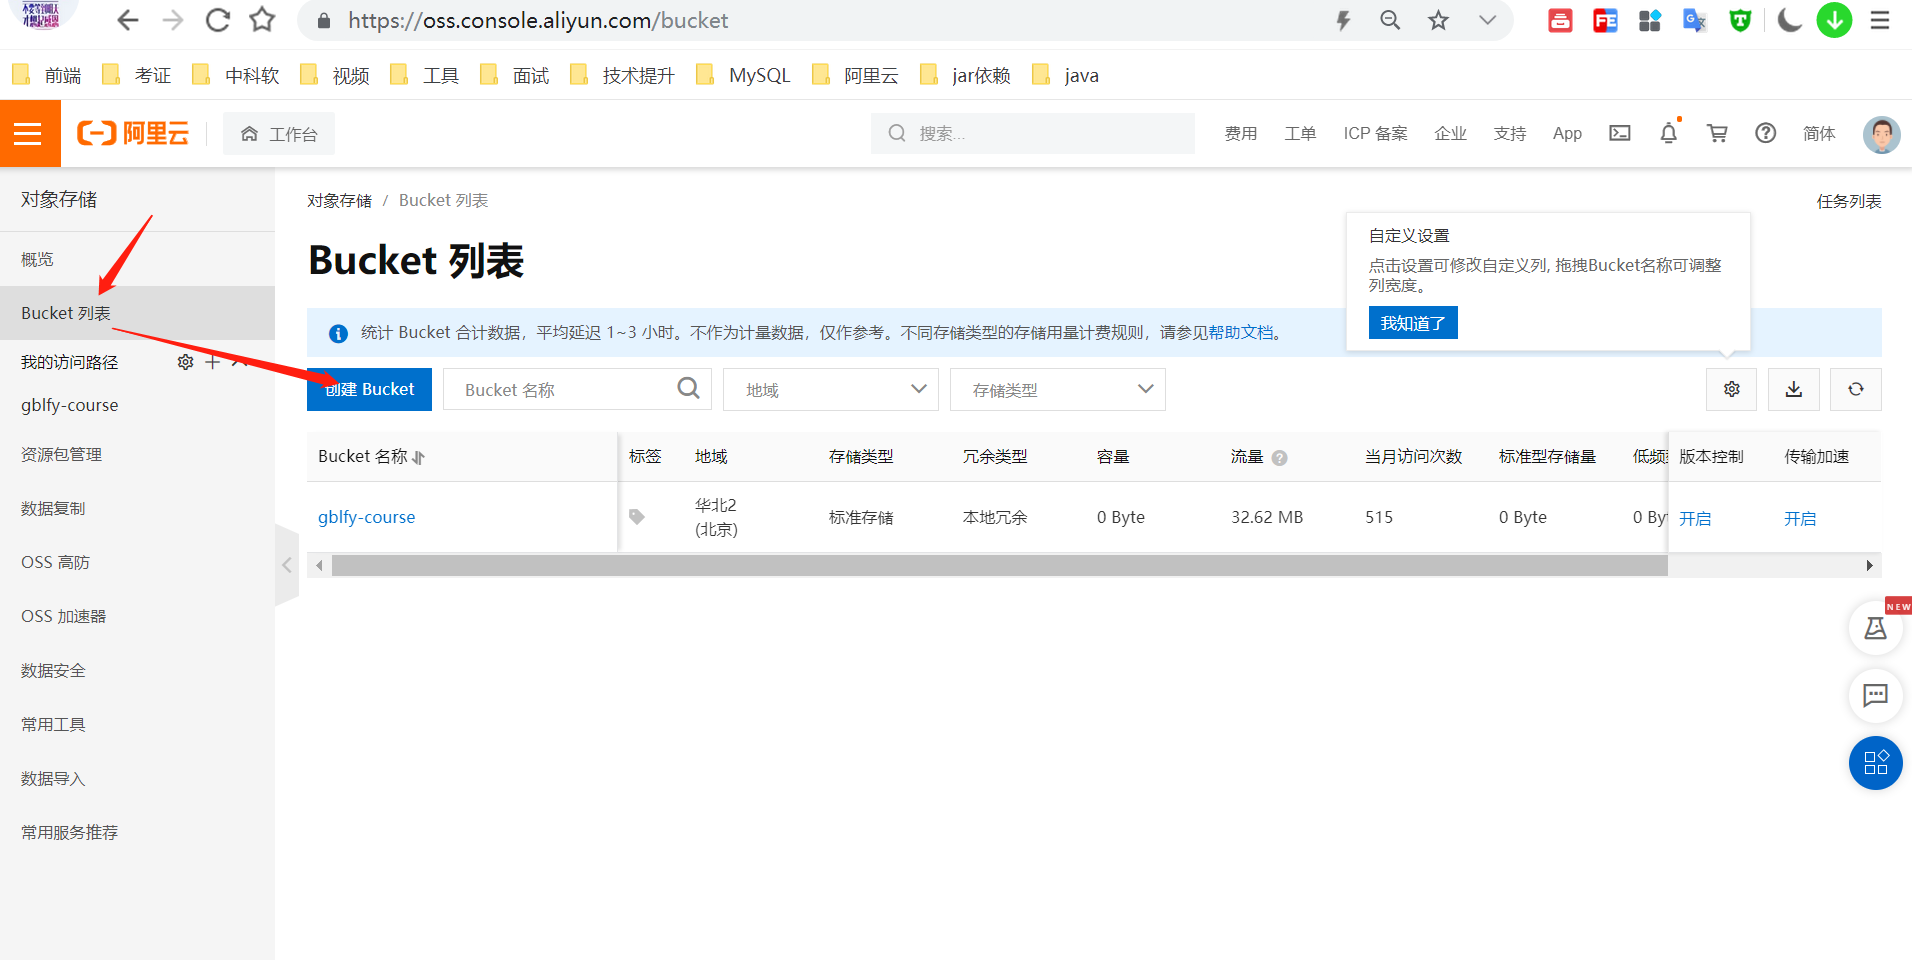Open the 简体 language menu
The width and height of the screenshot is (1912, 960).
(x=1818, y=133)
